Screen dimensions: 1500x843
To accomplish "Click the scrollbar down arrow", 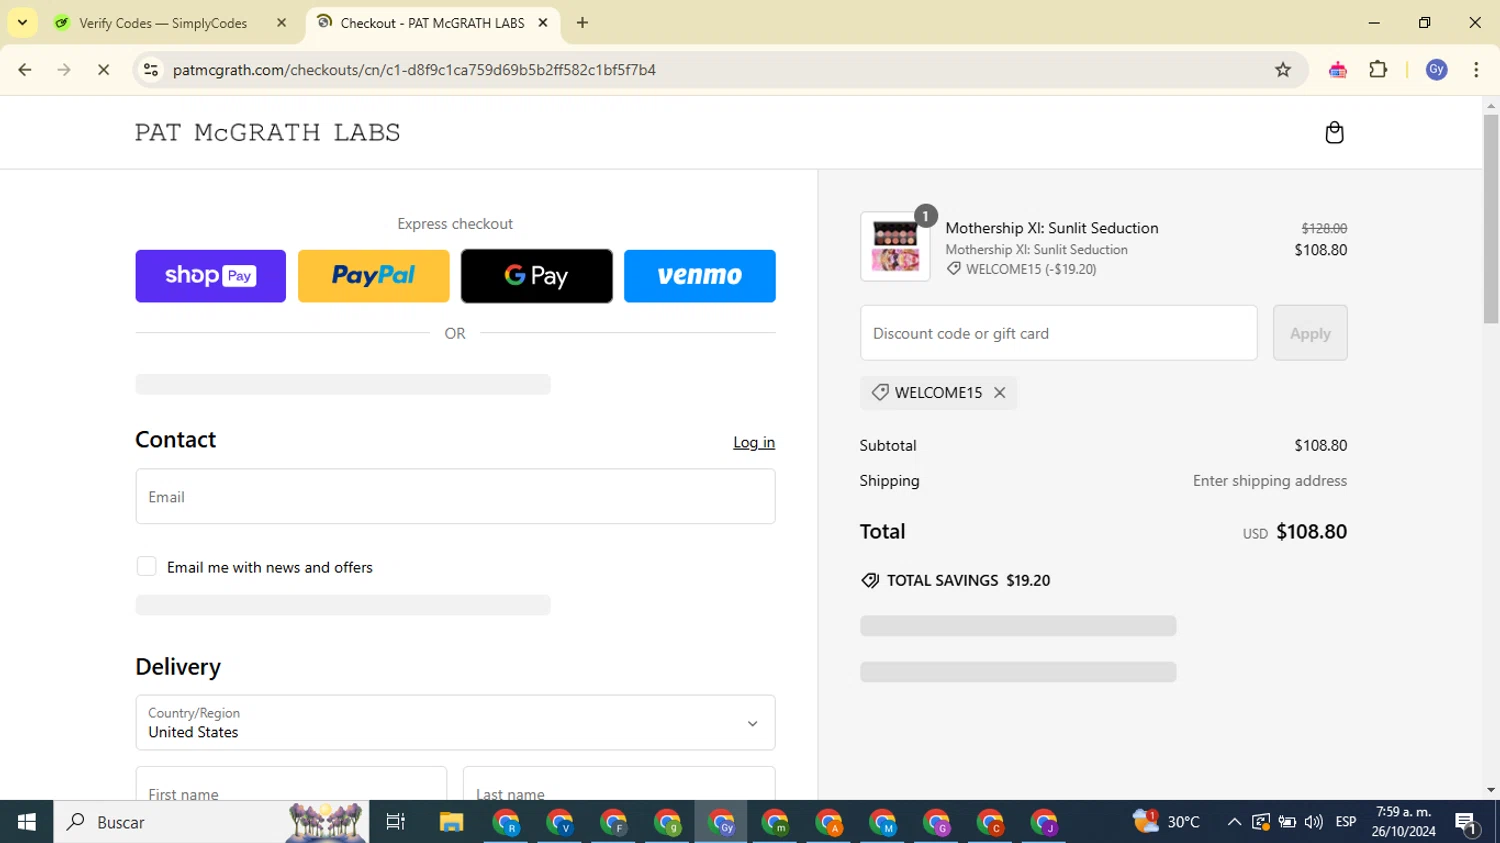I will pos(1491,790).
